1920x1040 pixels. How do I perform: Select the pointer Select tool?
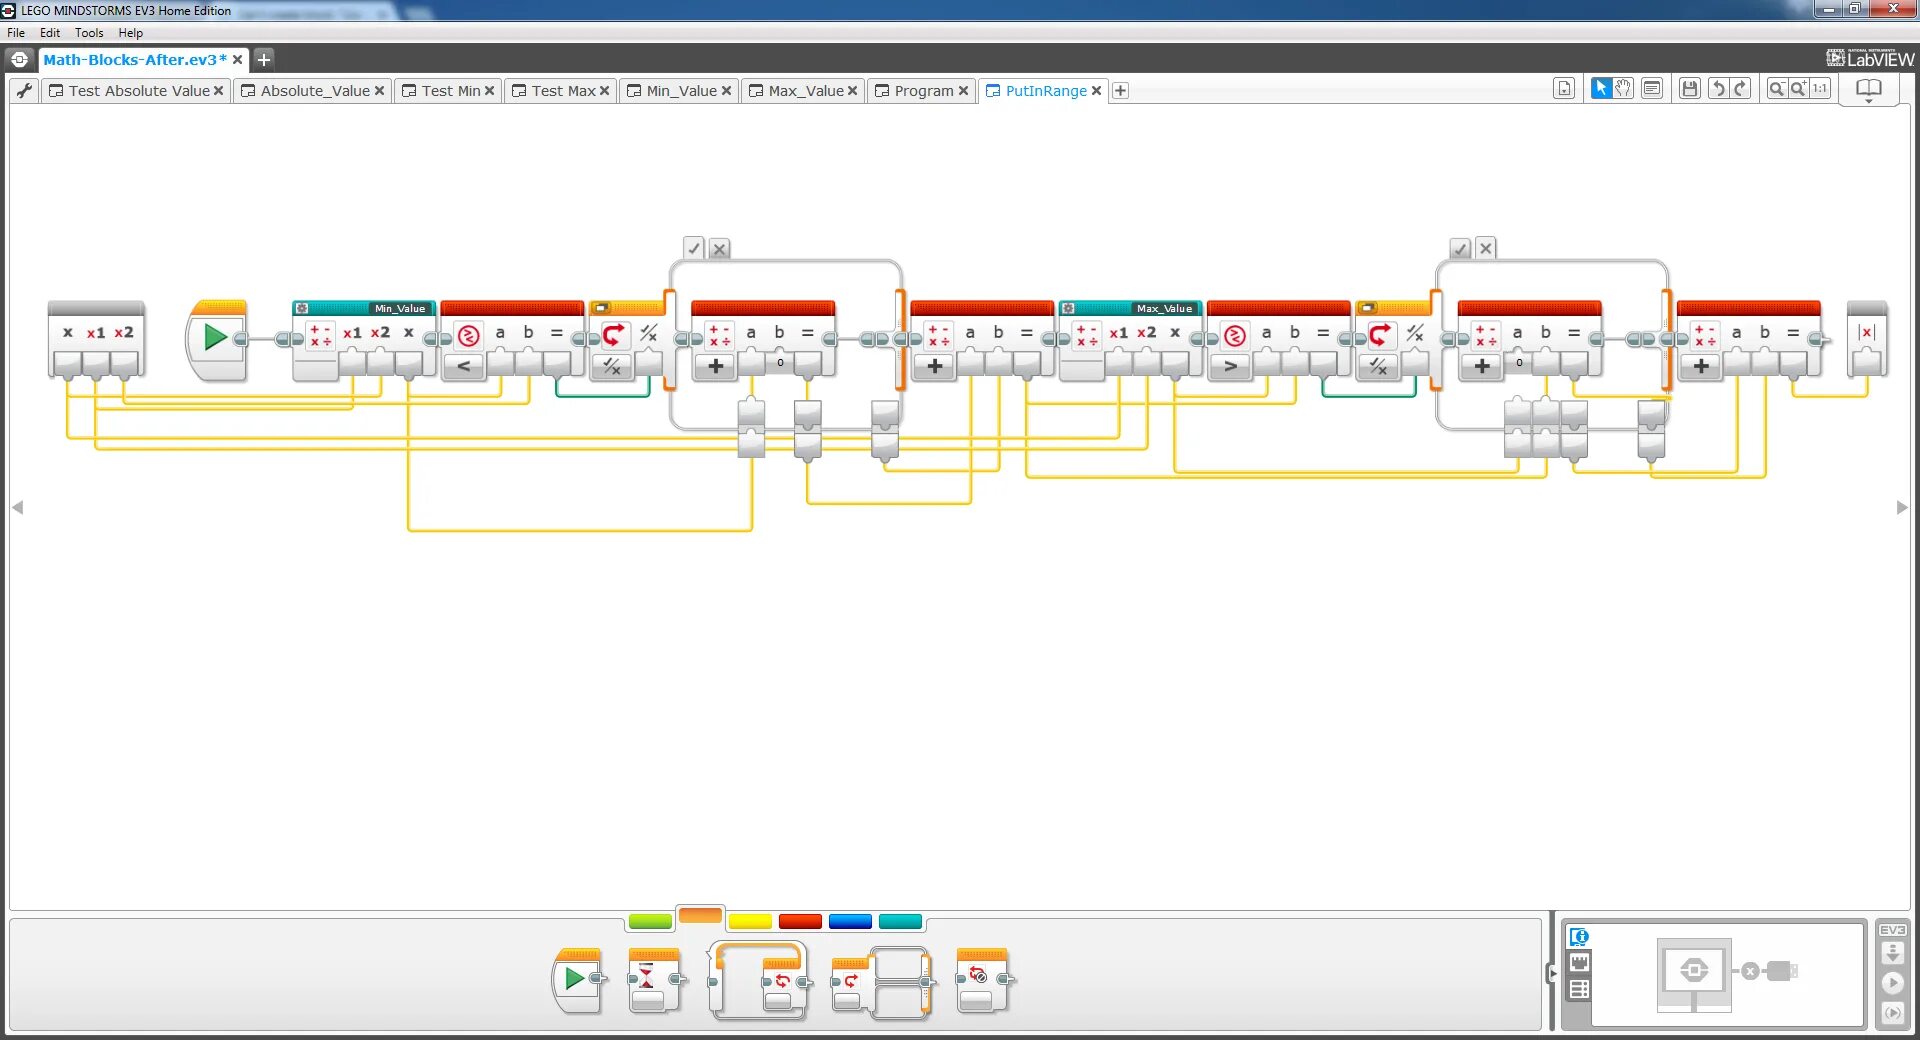pos(1601,88)
